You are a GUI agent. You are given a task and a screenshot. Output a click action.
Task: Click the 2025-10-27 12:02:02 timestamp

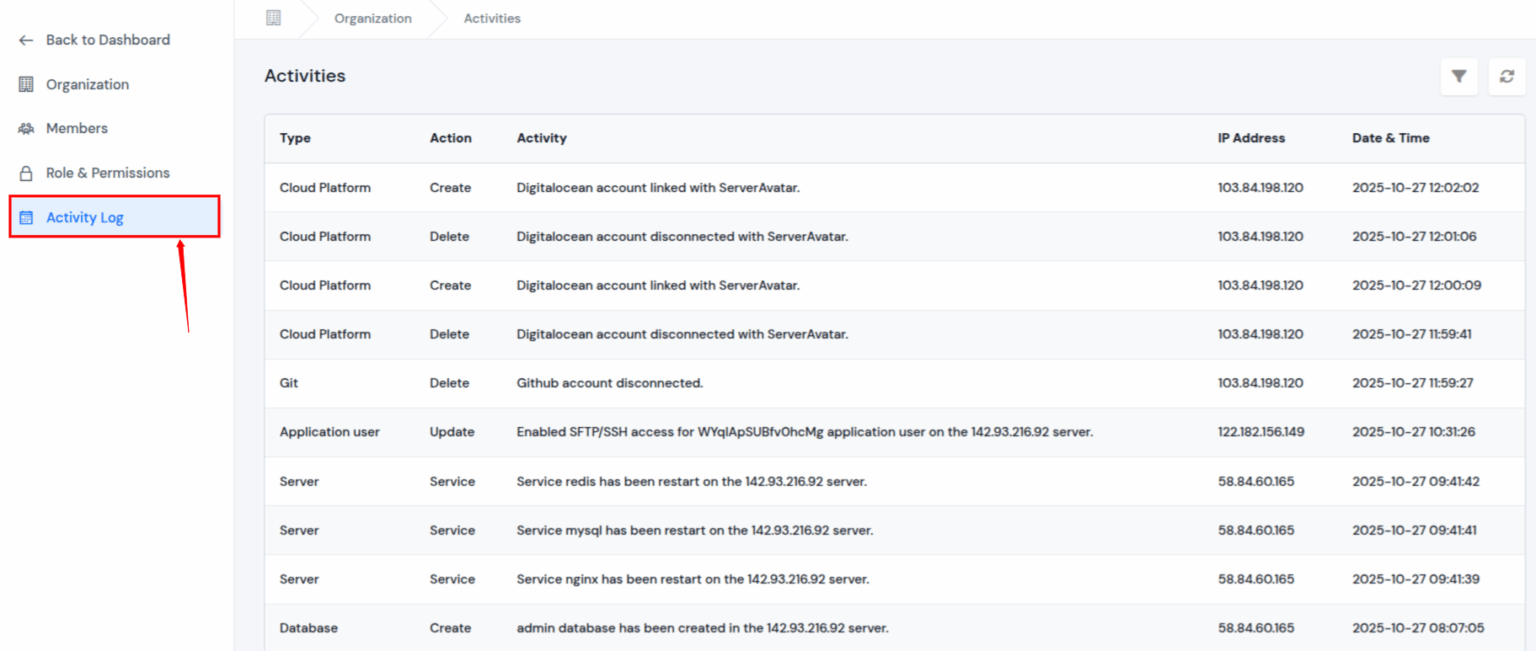[x=1416, y=188]
